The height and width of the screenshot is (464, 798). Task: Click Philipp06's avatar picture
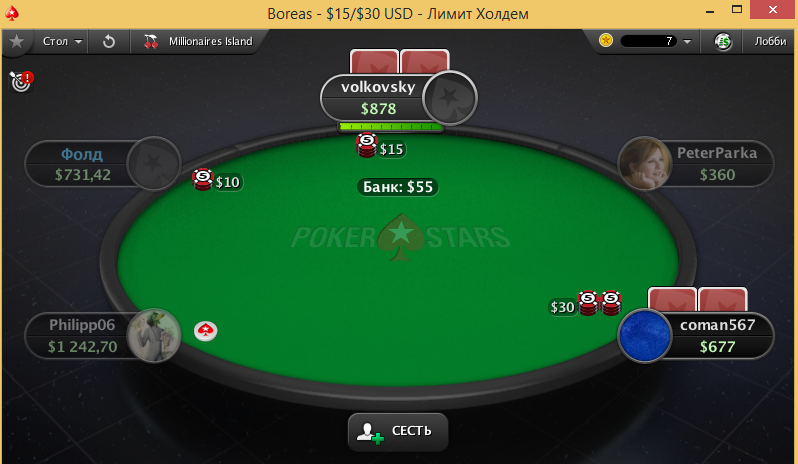pos(154,336)
